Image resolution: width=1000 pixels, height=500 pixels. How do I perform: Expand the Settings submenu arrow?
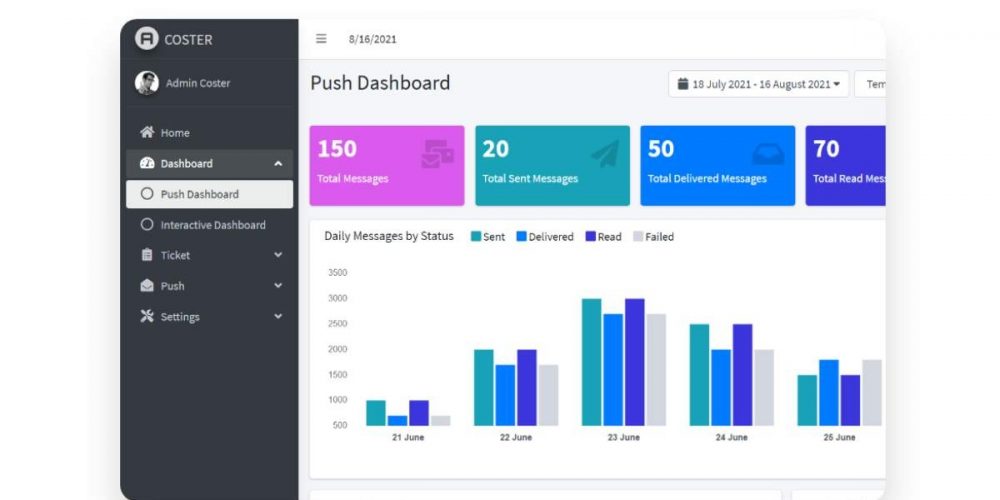pyautogui.click(x=278, y=317)
